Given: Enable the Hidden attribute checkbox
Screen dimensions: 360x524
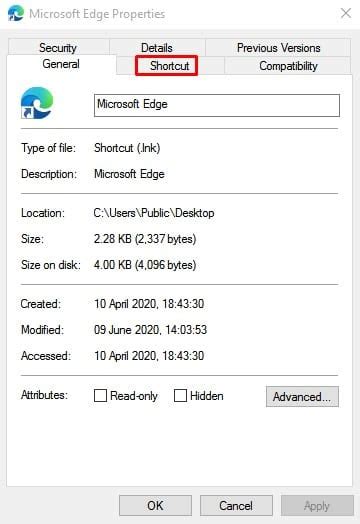Looking at the screenshot, I should (x=180, y=395).
